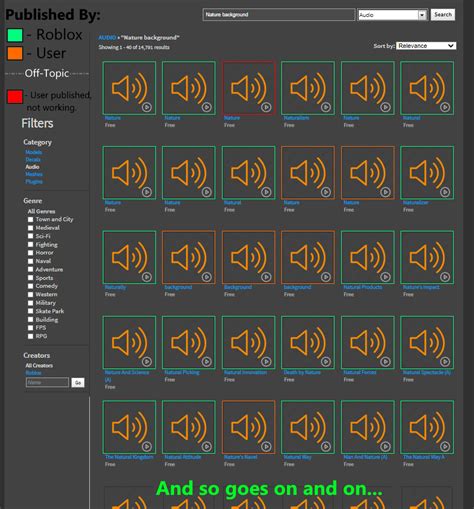Enable the Town and City genre filter
This screenshot has width=474, height=509.
[x=30, y=219]
